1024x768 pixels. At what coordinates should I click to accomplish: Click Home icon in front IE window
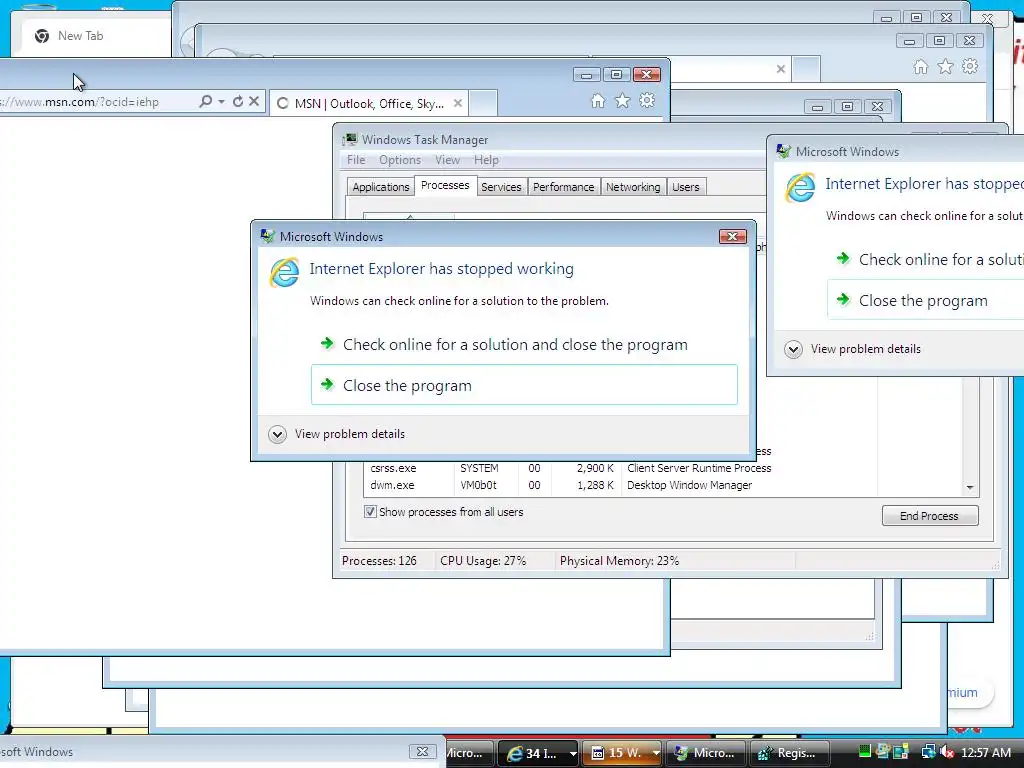598,101
